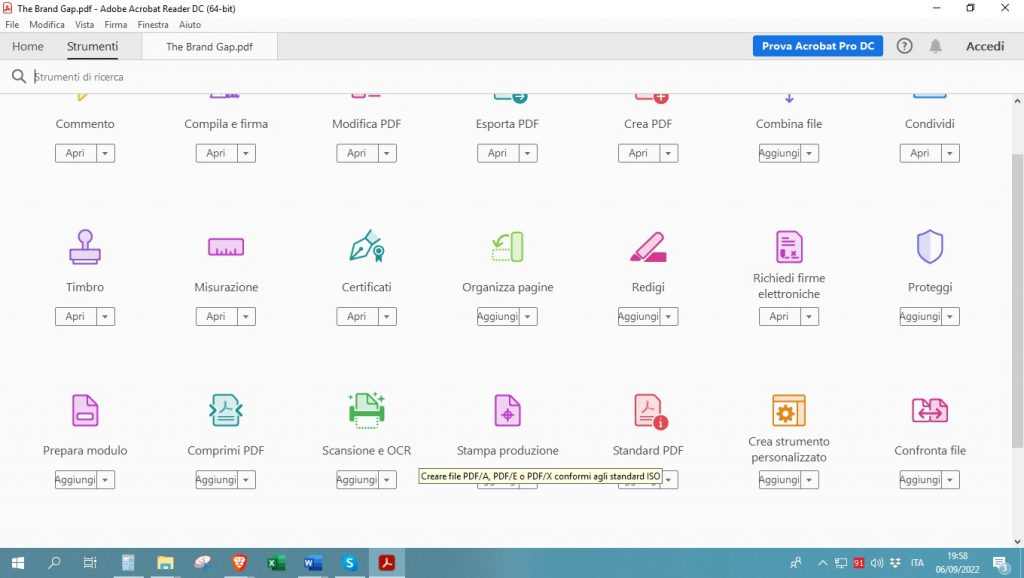Screen dimensions: 1024x578
Task: Select the Misurazione ruler icon
Action: 226,247
